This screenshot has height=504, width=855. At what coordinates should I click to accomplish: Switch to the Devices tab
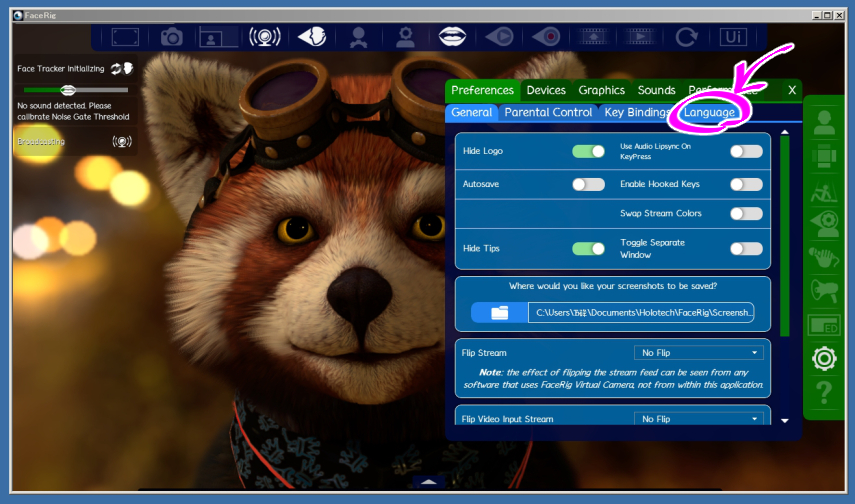point(546,91)
